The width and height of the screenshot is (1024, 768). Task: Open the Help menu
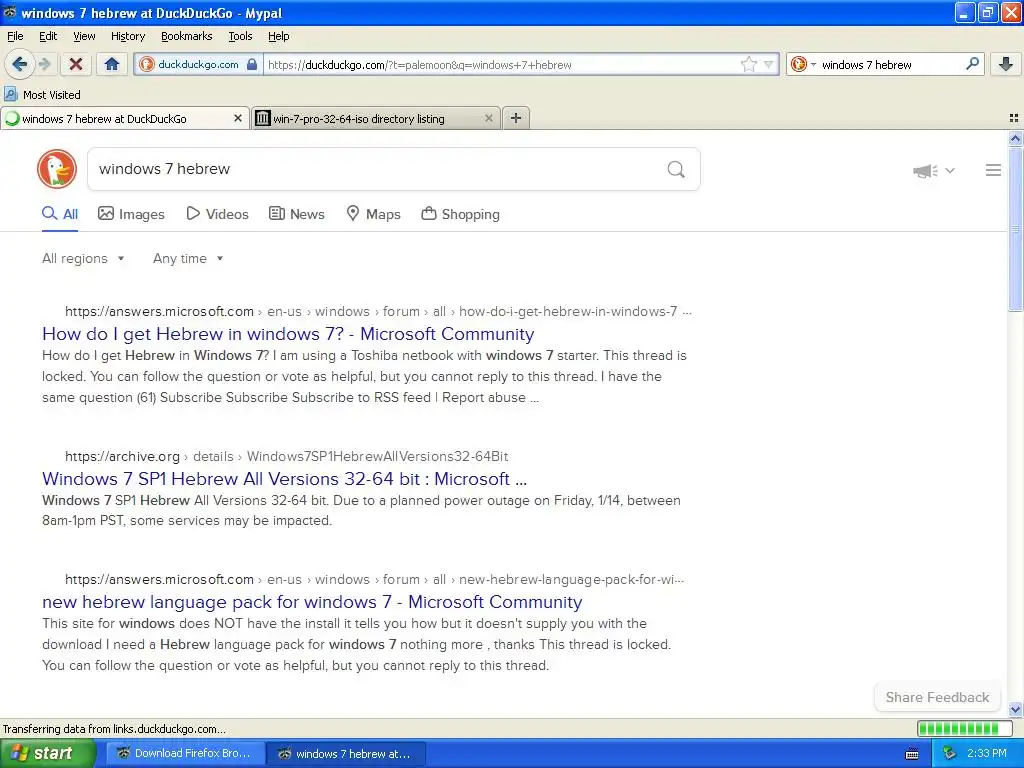[279, 36]
